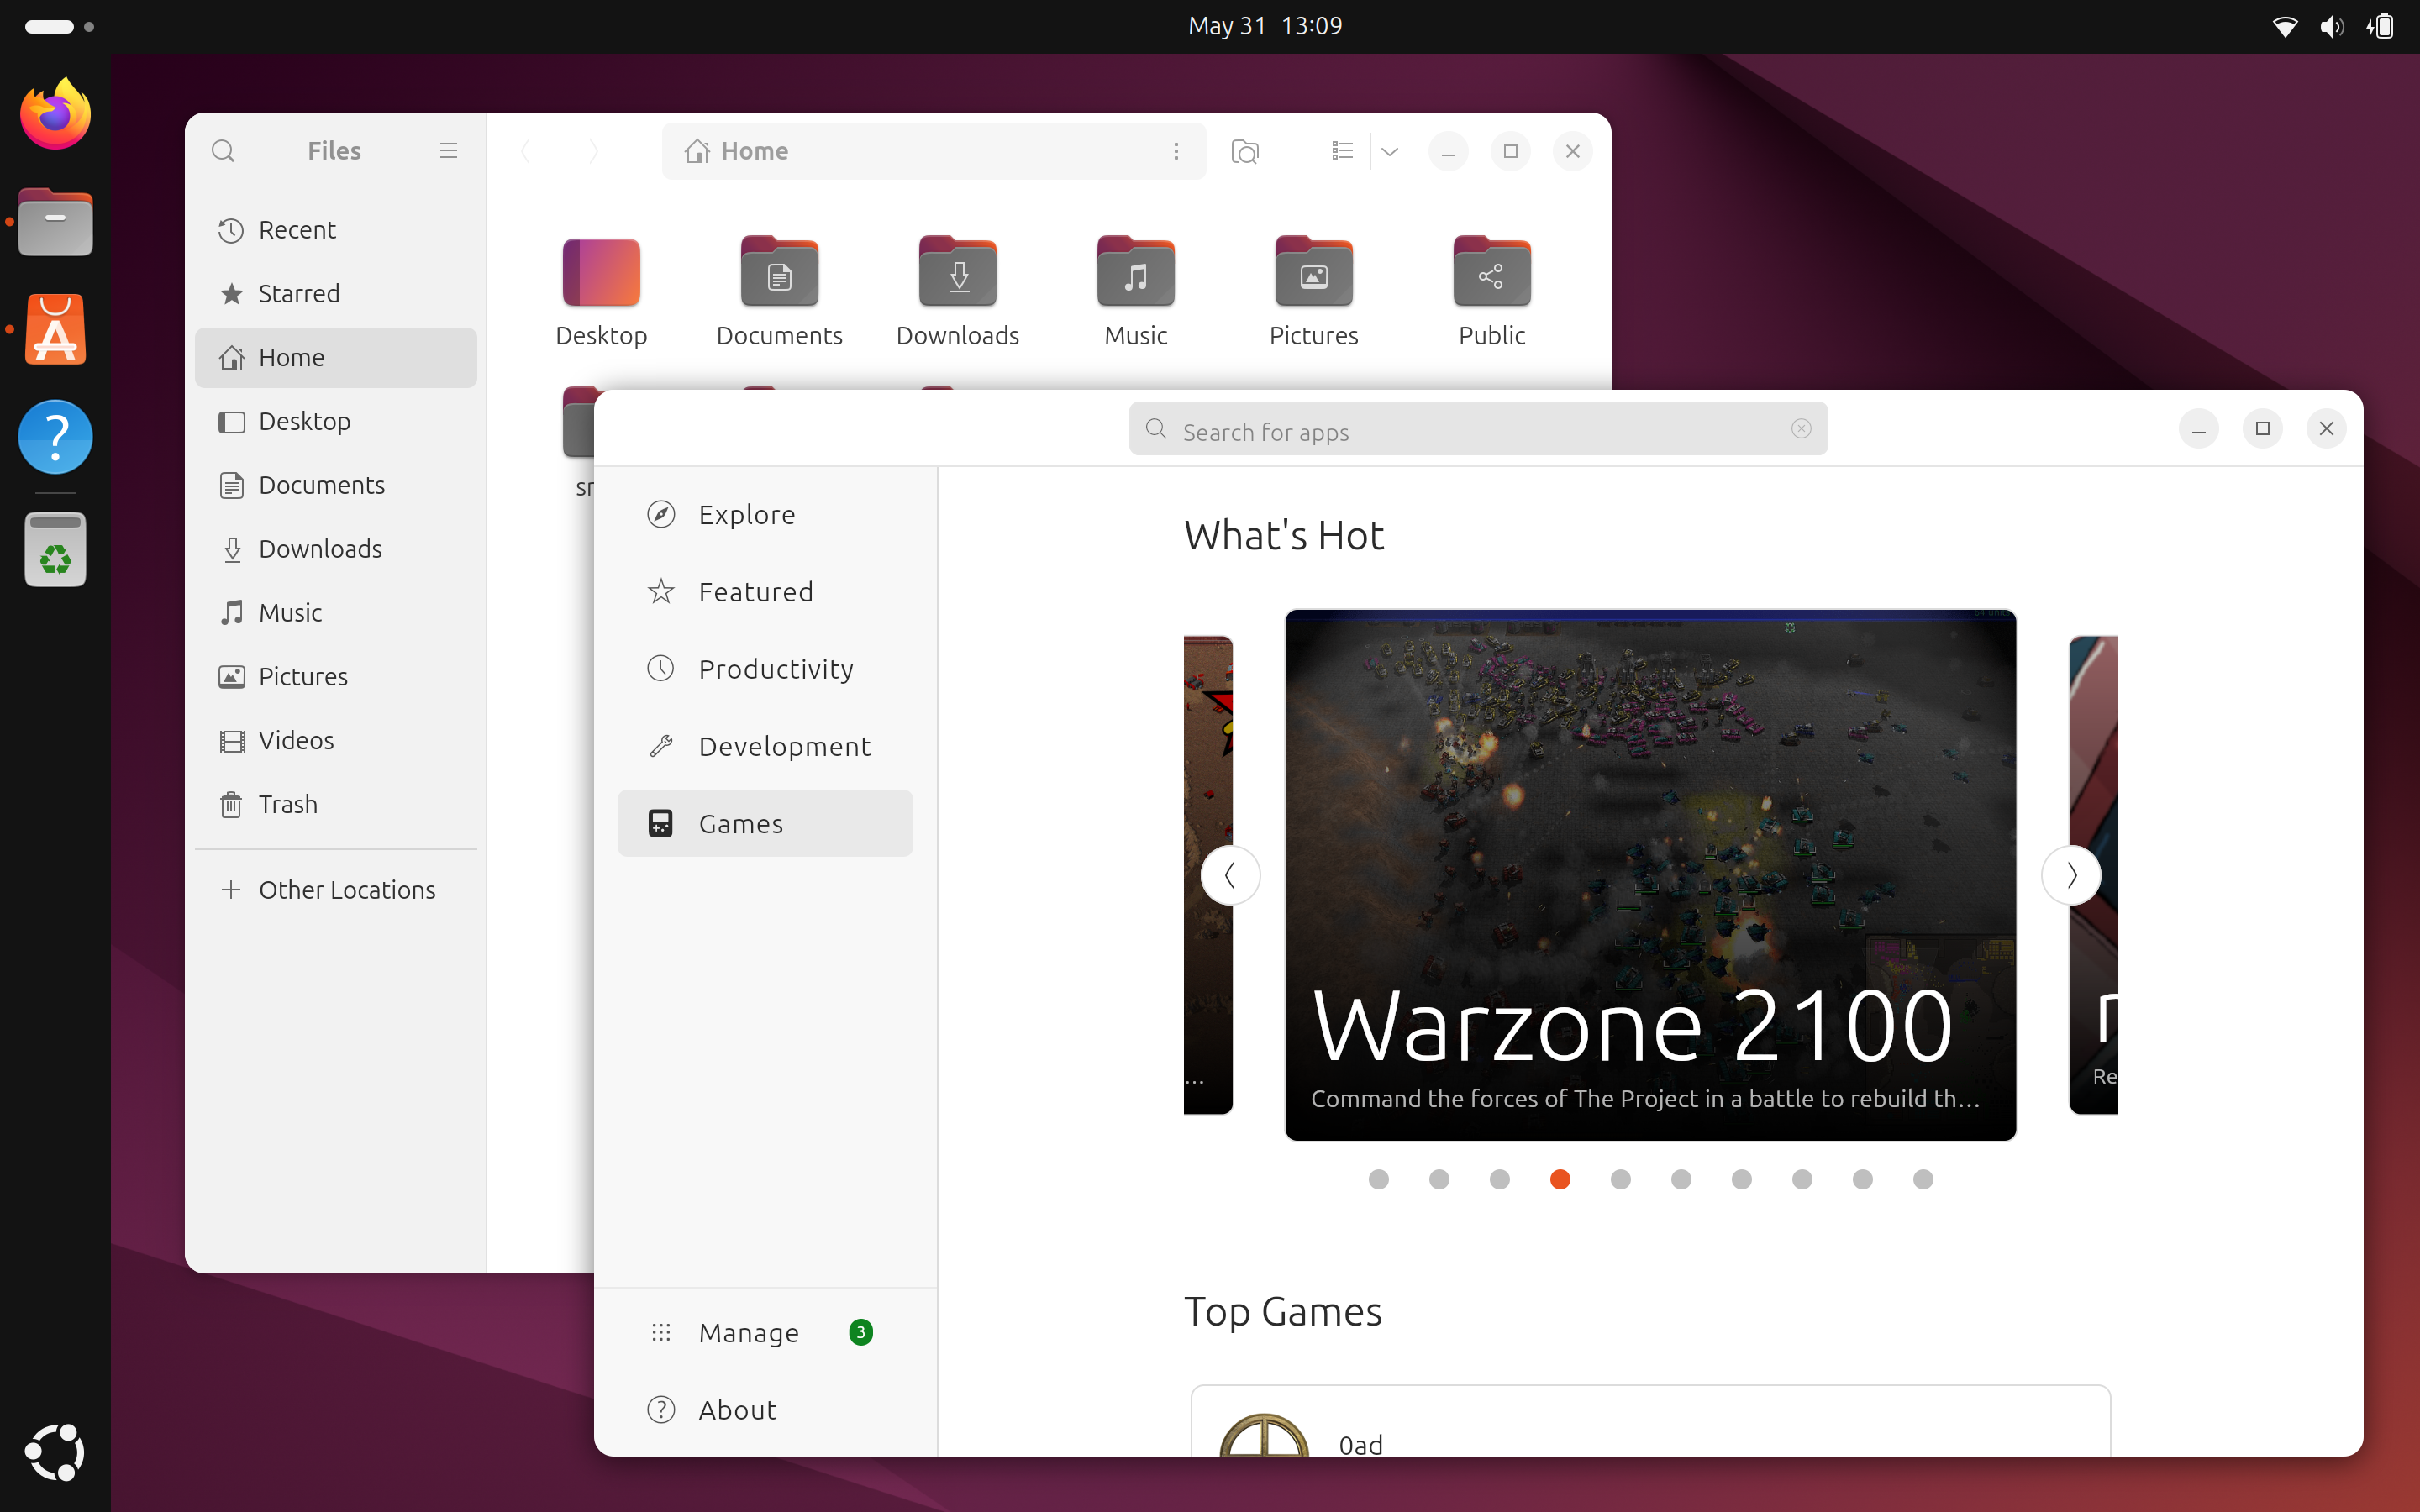The width and height of the screenshot is (2420, 1512).
Task: Open the Documents folder icon in the Files grid
Action: pyautogui.click(x=779, y=271)
